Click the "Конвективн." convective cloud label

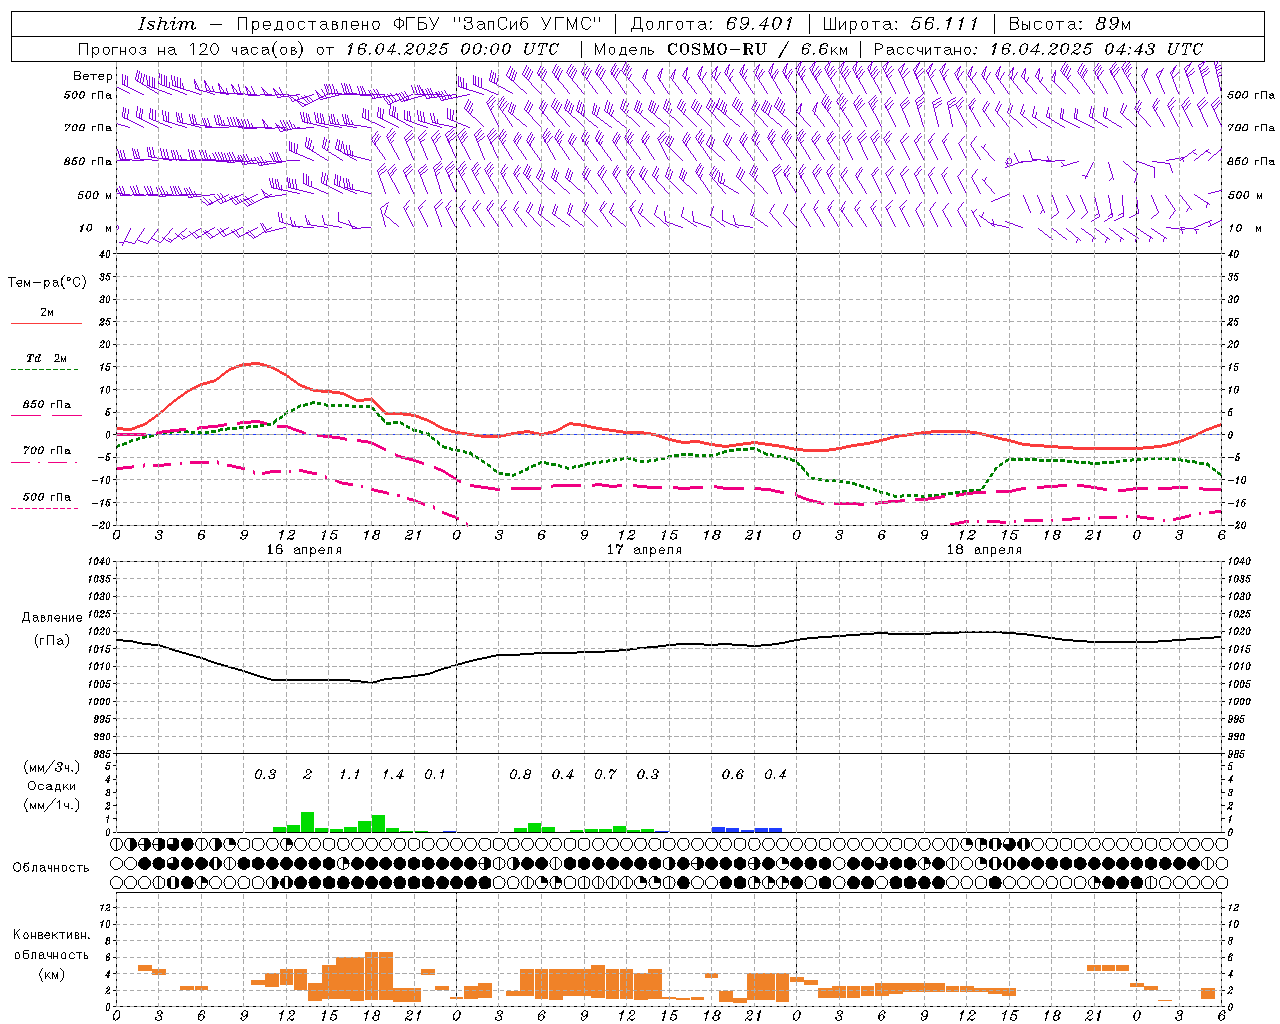52,935
